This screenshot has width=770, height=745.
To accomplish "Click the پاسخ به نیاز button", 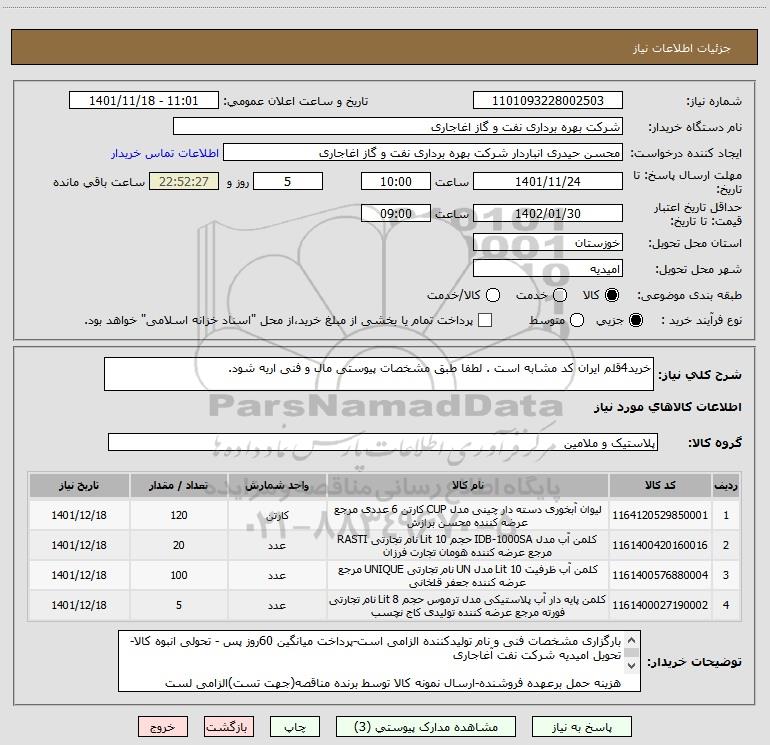I will (581, 727).
